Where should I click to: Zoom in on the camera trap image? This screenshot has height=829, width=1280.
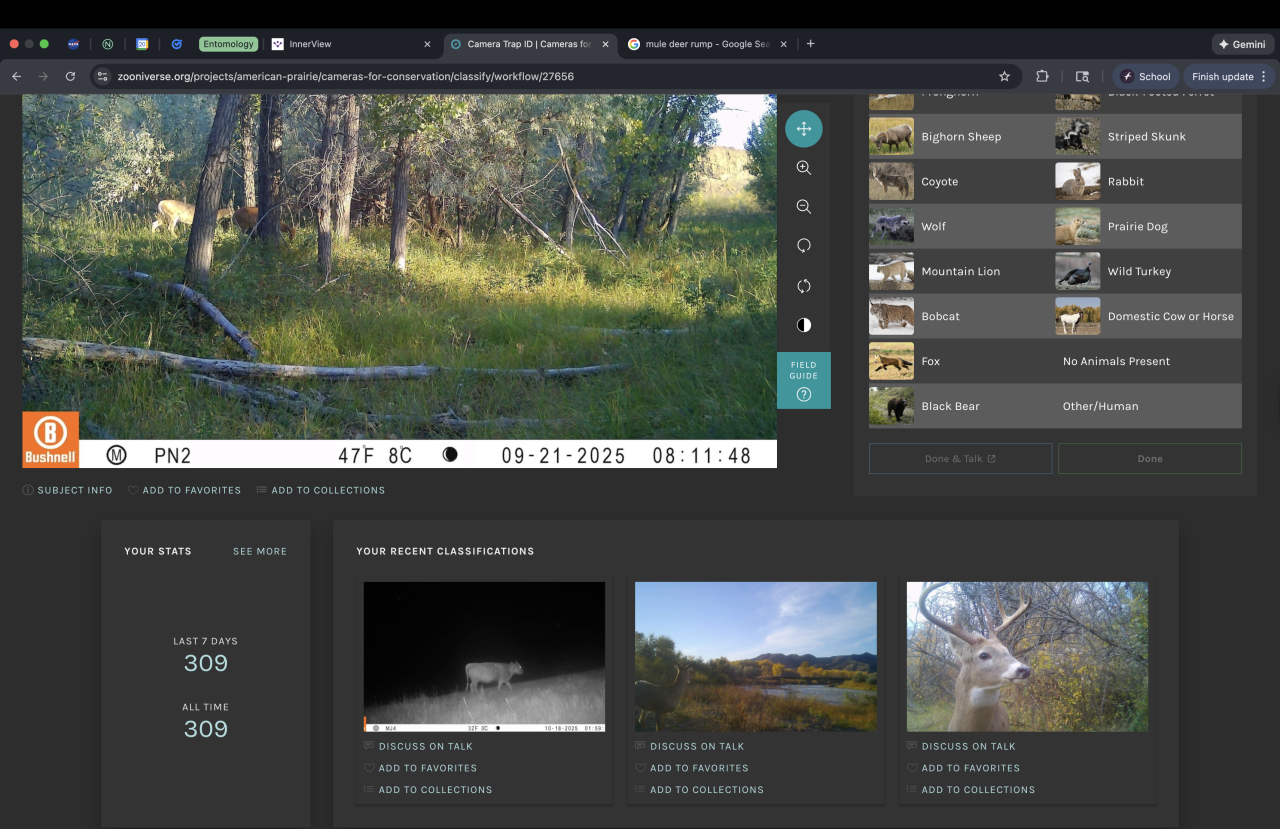point(803,168)
